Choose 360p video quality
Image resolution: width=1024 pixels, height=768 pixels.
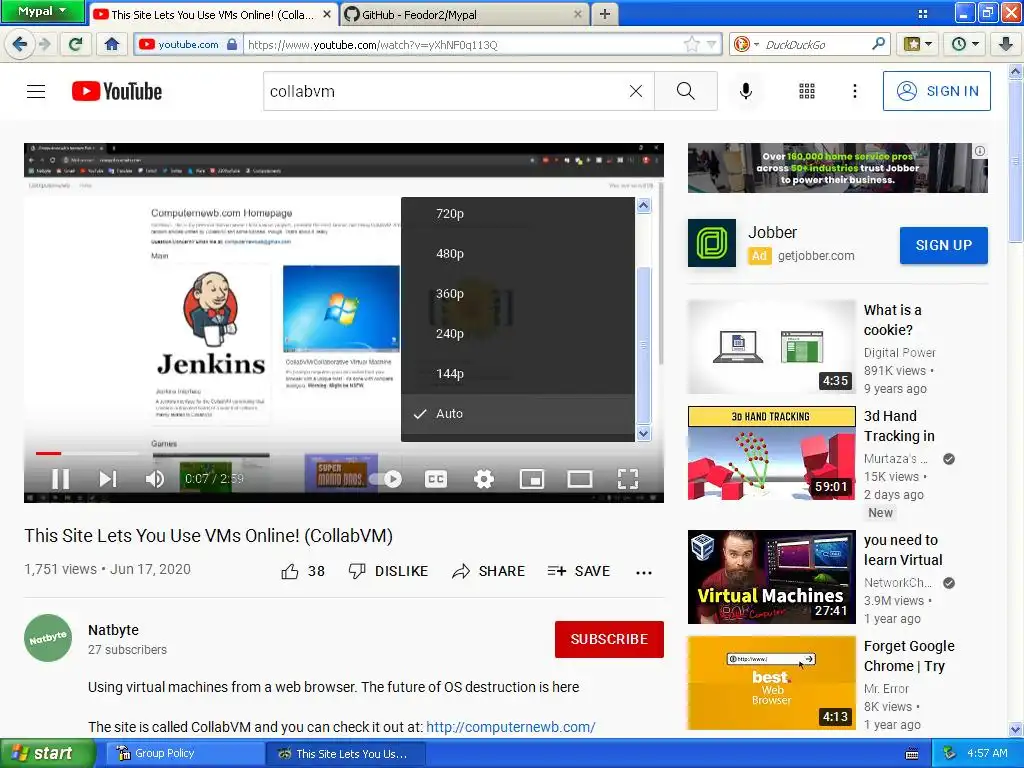[x=518, y=293]
